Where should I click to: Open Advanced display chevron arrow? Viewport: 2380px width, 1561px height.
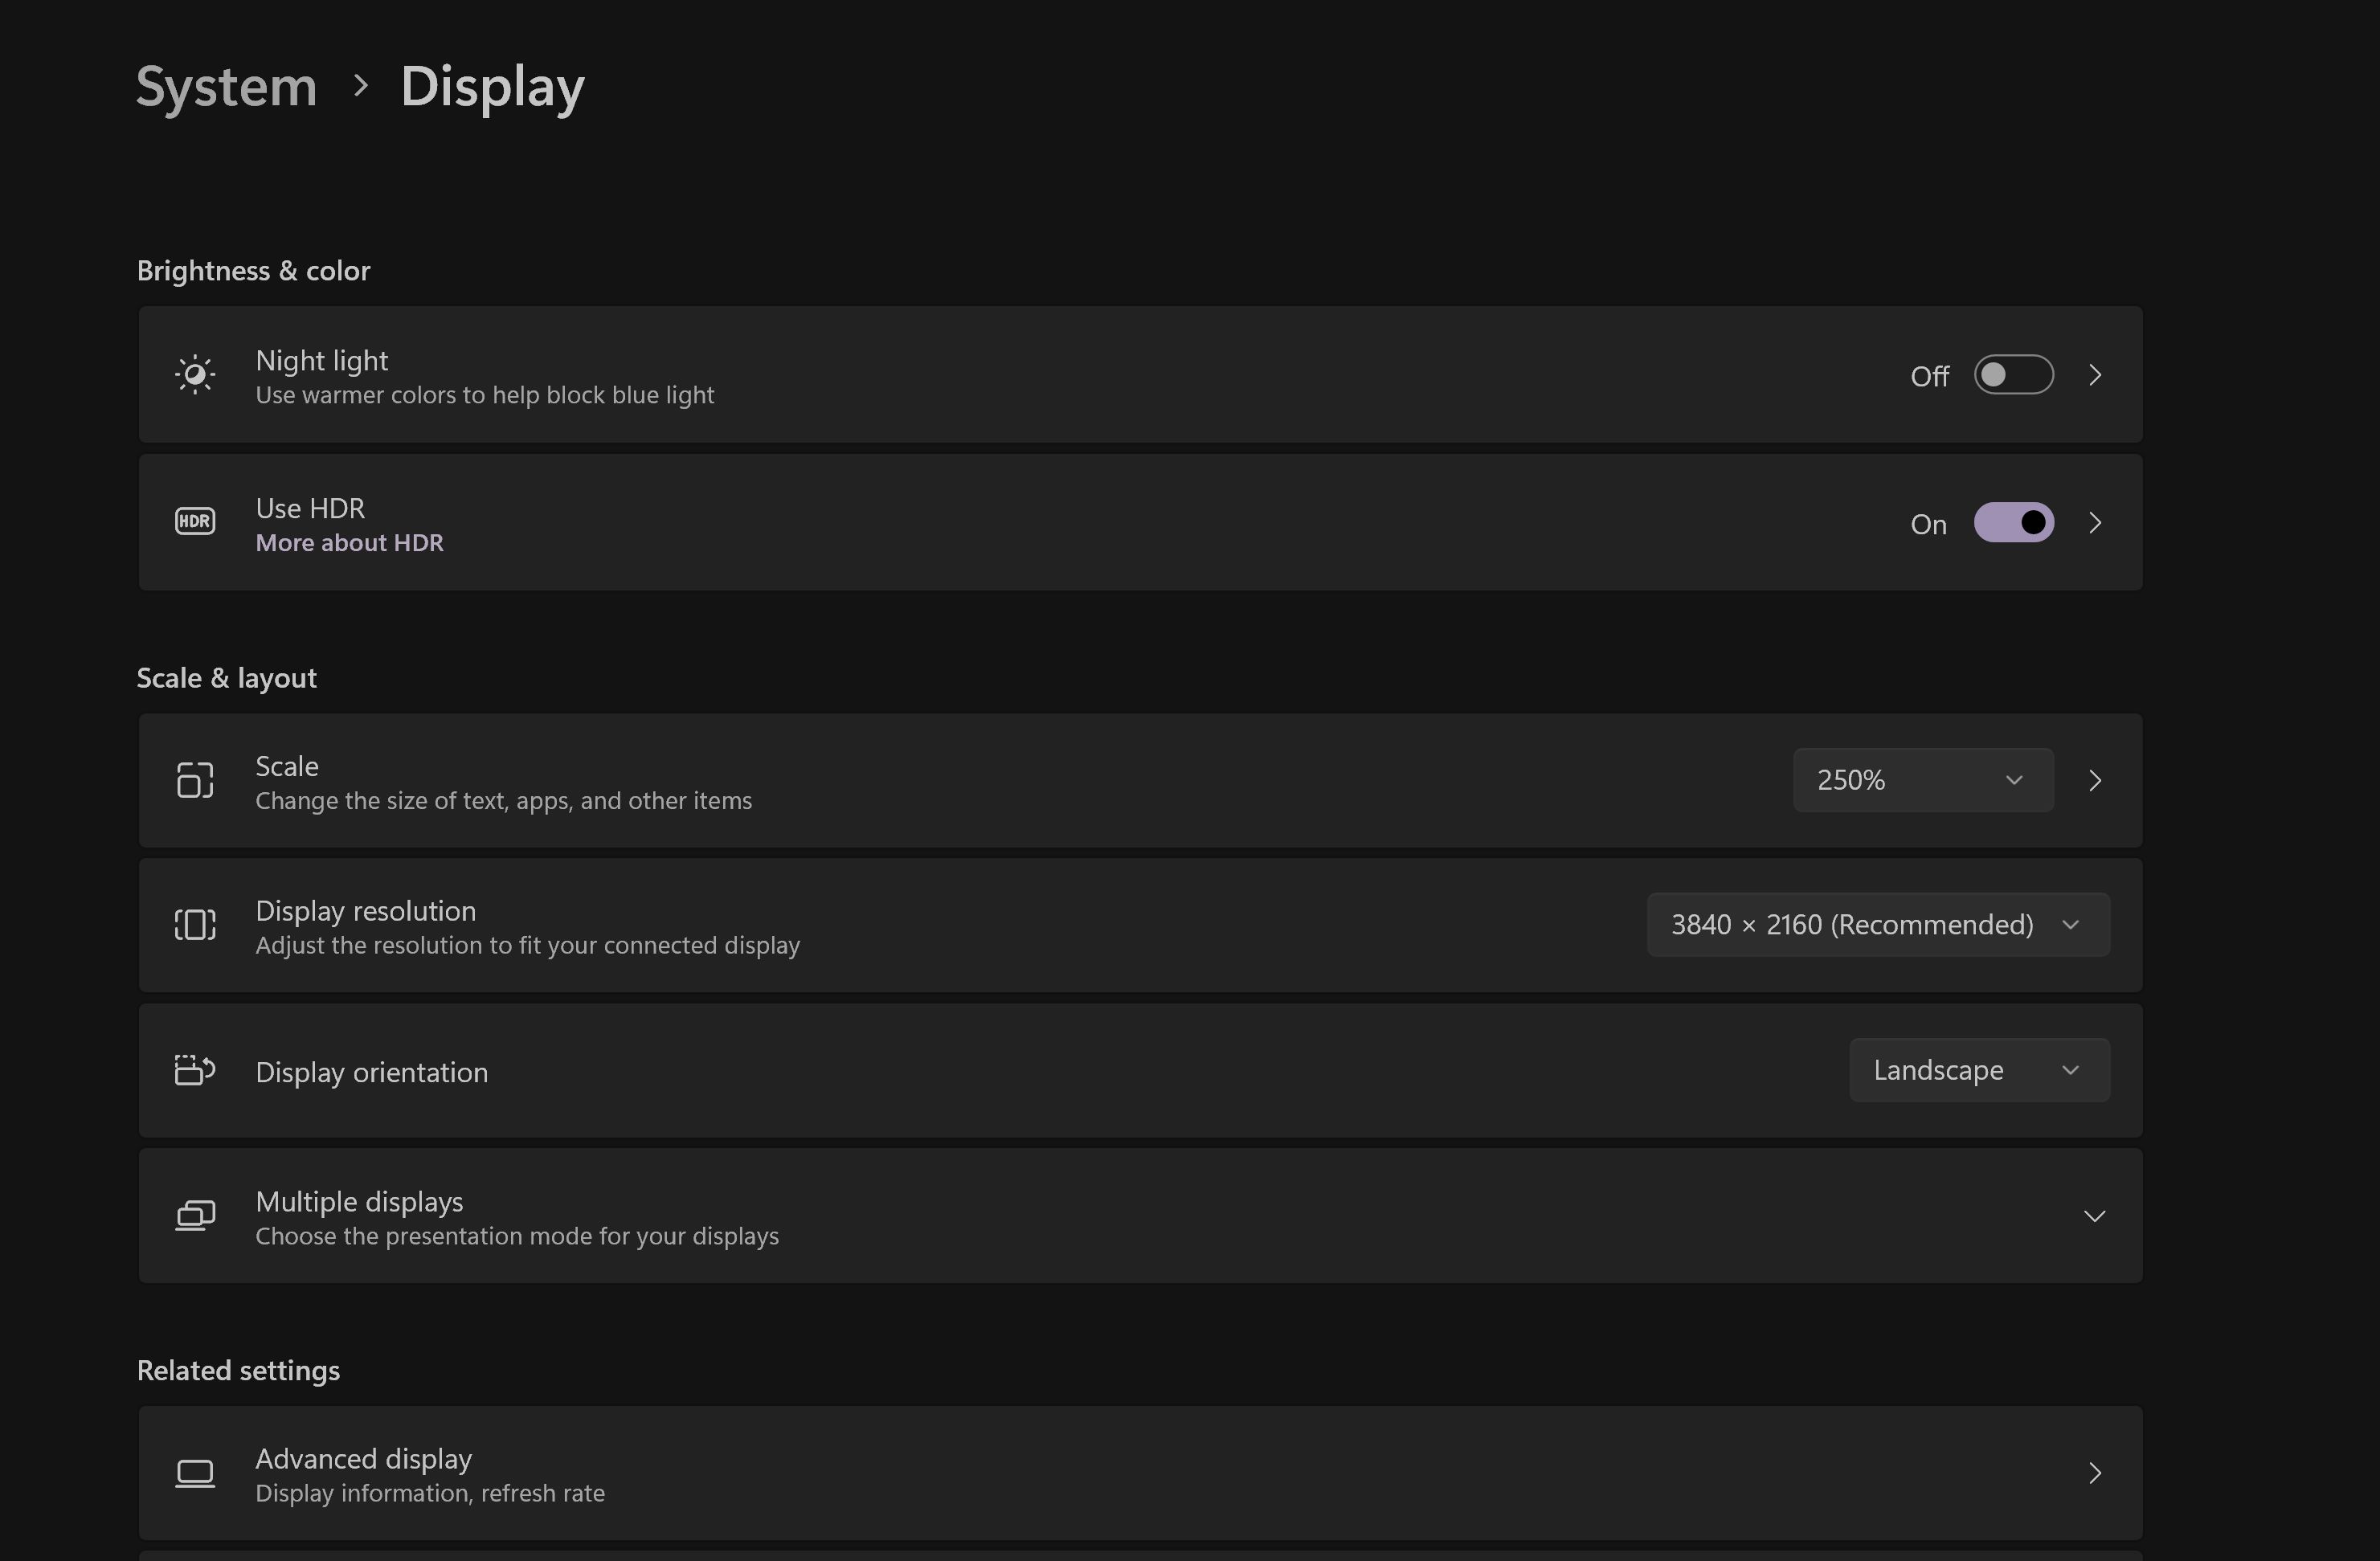[x=2095, y=1473]
